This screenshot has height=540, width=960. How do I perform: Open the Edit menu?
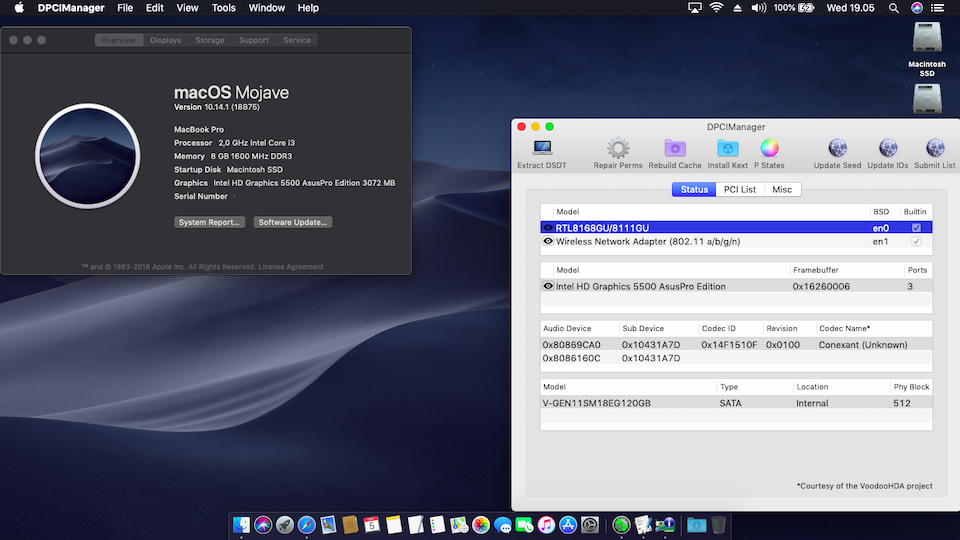click(x=154, y=8)
